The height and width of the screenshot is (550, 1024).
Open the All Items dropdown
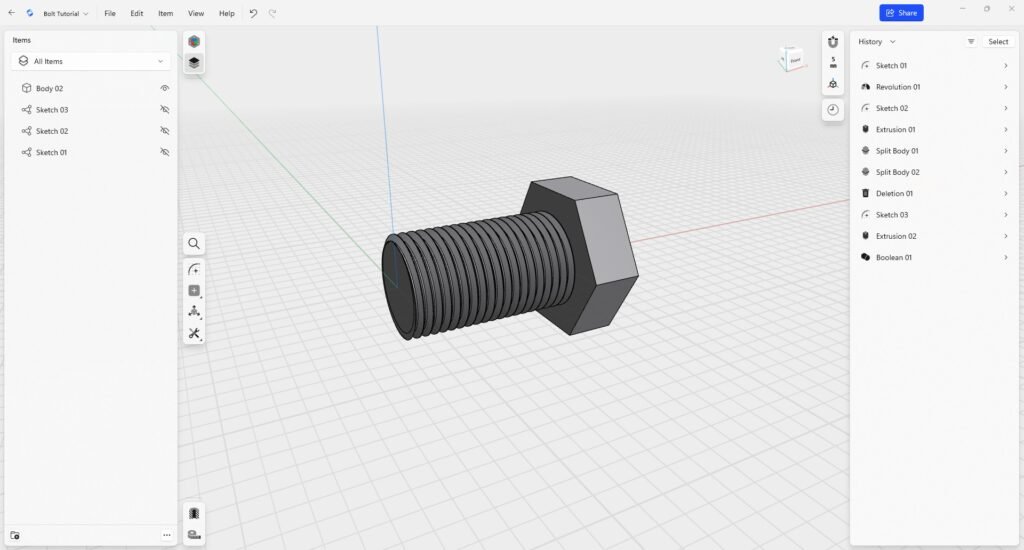pyautogui.click(x=91, y=61)
